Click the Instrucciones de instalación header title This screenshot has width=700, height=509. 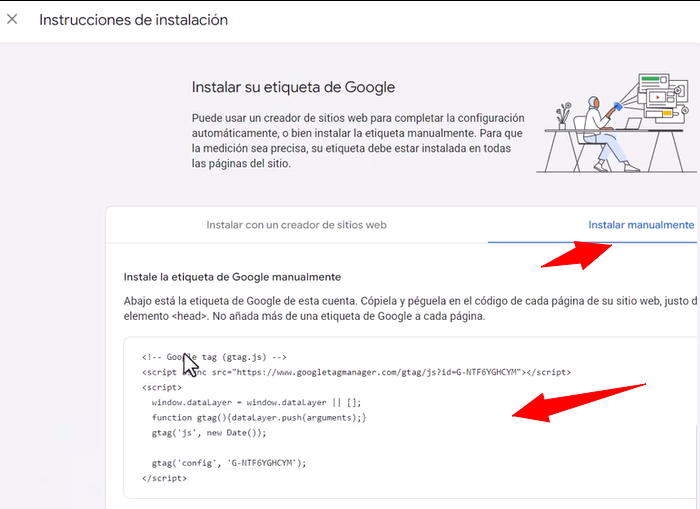coord(133,20)
